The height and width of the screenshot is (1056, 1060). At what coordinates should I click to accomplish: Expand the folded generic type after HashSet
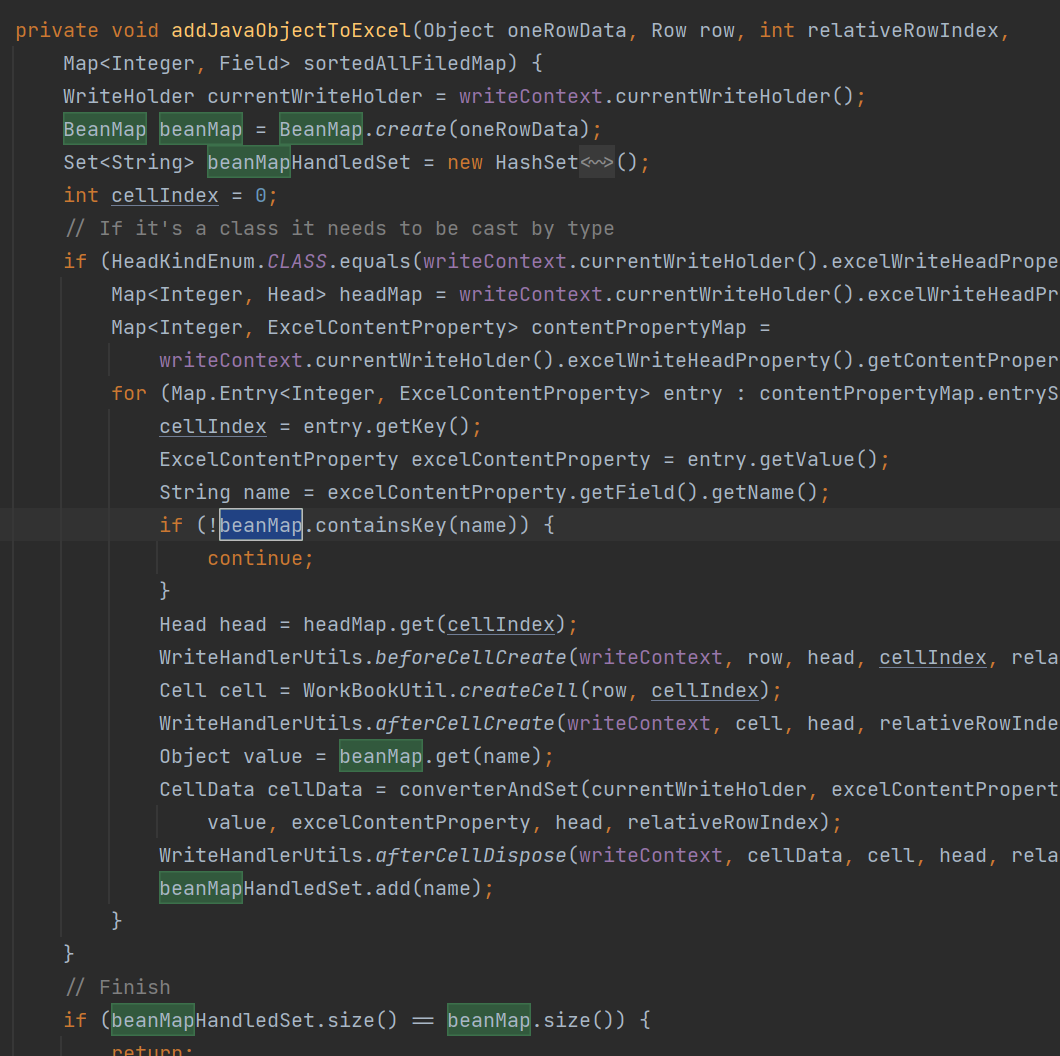tap(595, 161)
